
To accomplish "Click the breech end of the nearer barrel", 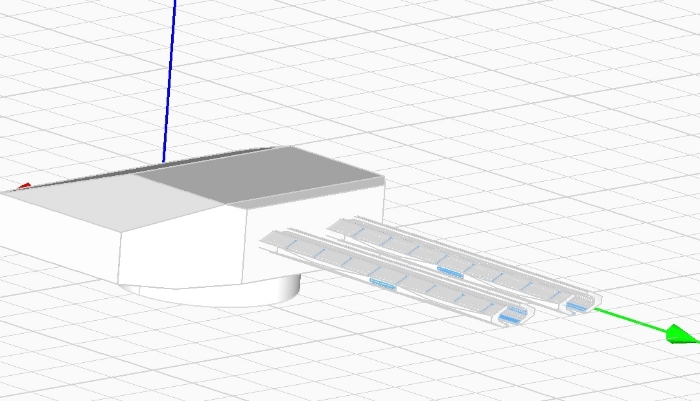I will coord(272,239).
